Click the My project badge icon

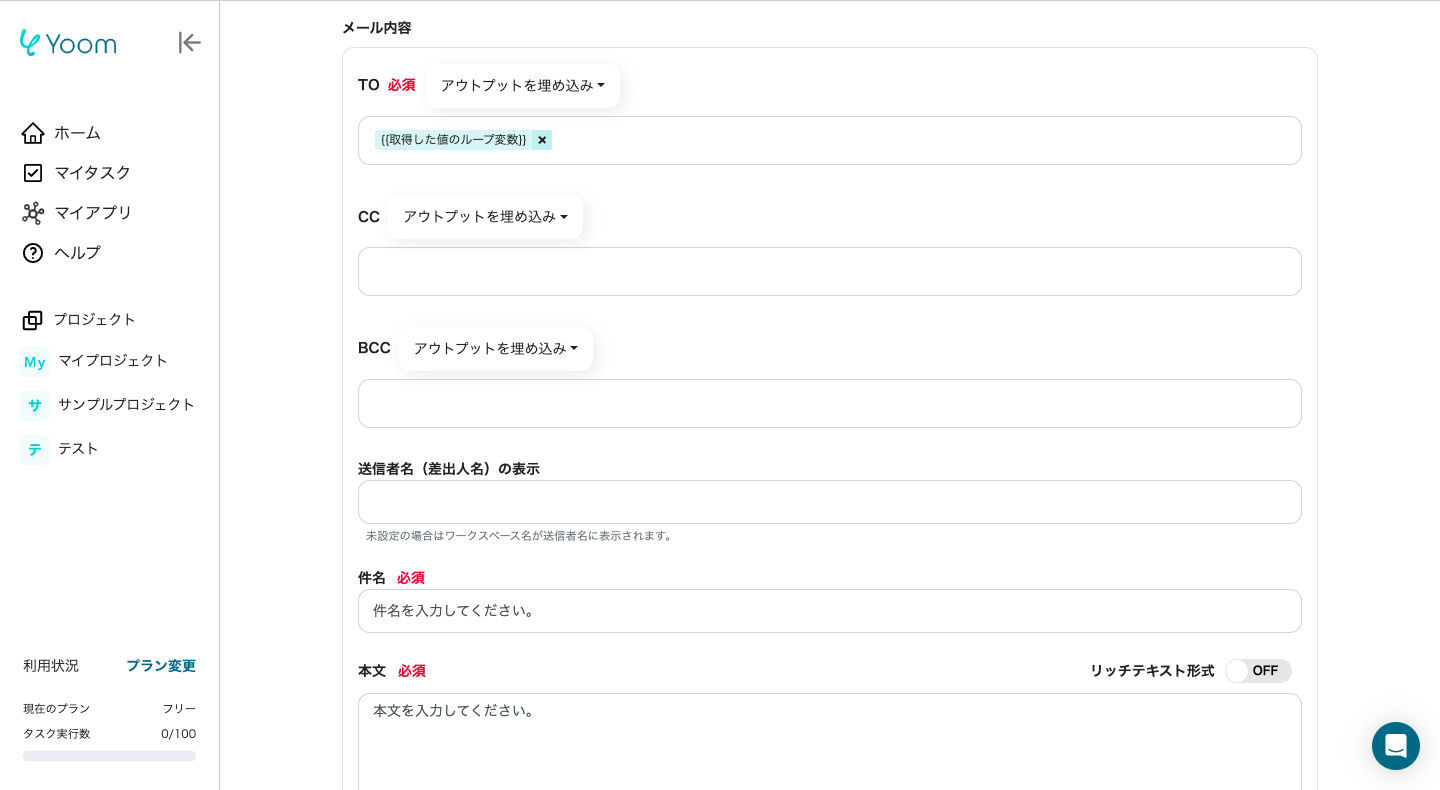(35, 361)
